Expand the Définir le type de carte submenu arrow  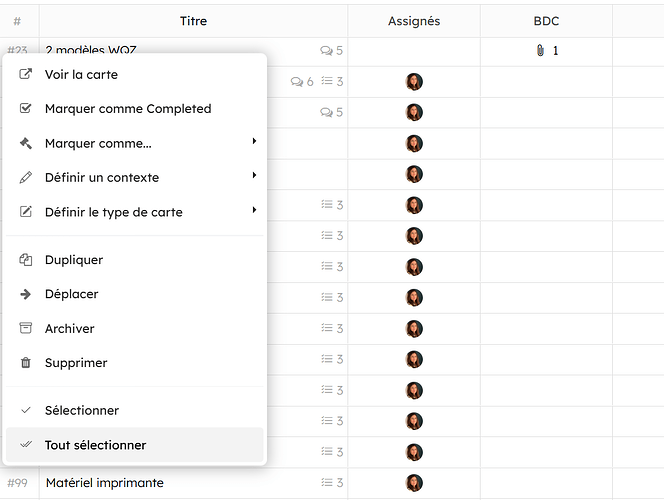(x=254, y=211)
